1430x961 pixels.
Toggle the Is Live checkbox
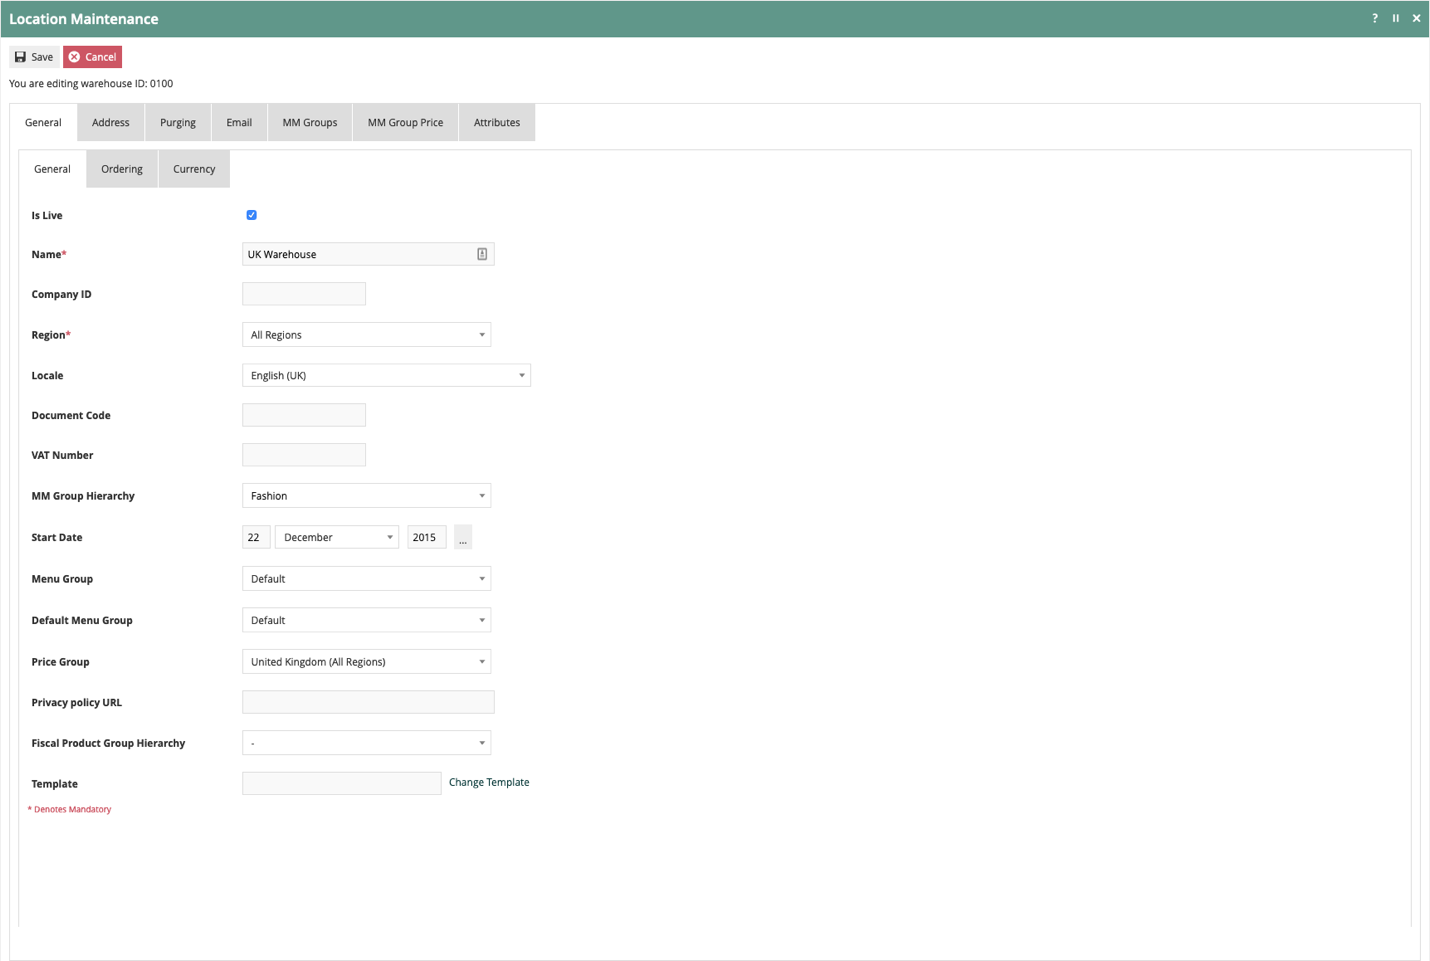[x=252, y=215]
